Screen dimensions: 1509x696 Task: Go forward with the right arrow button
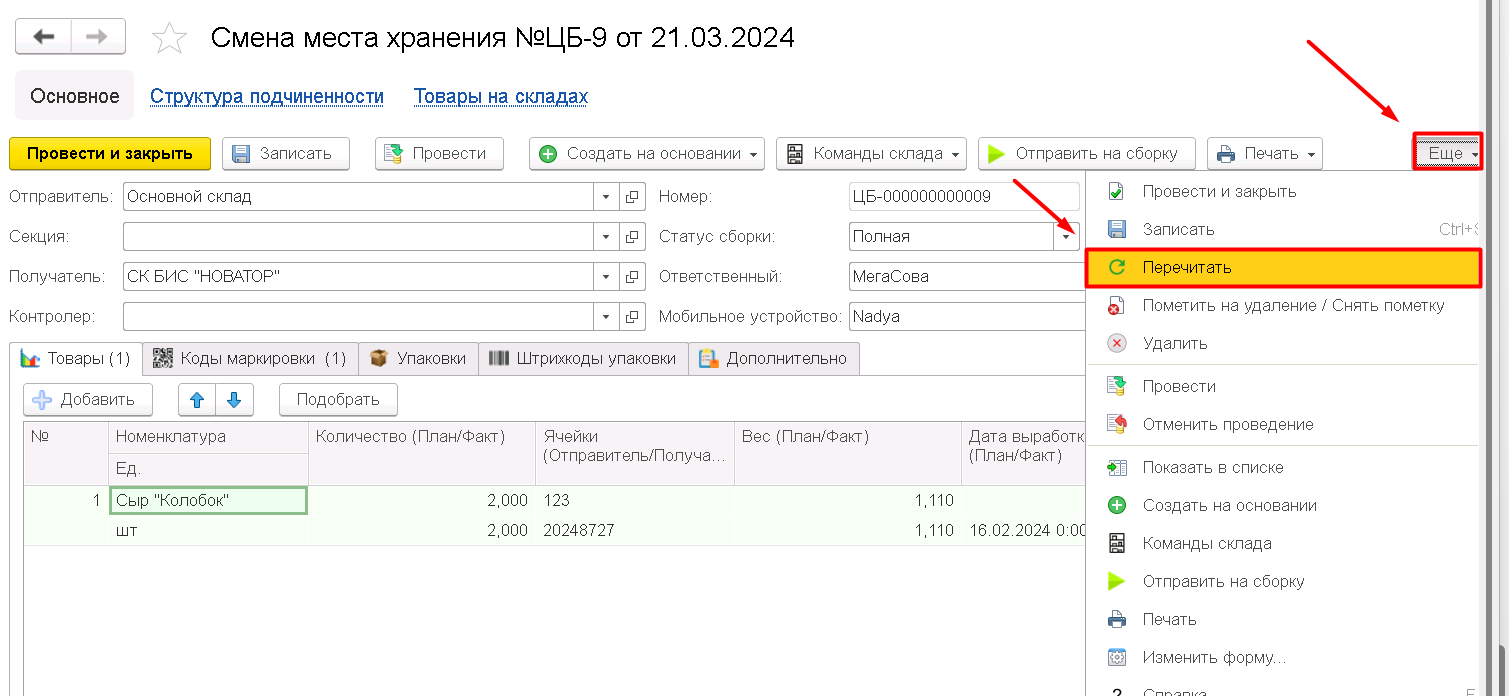point(97,37)
